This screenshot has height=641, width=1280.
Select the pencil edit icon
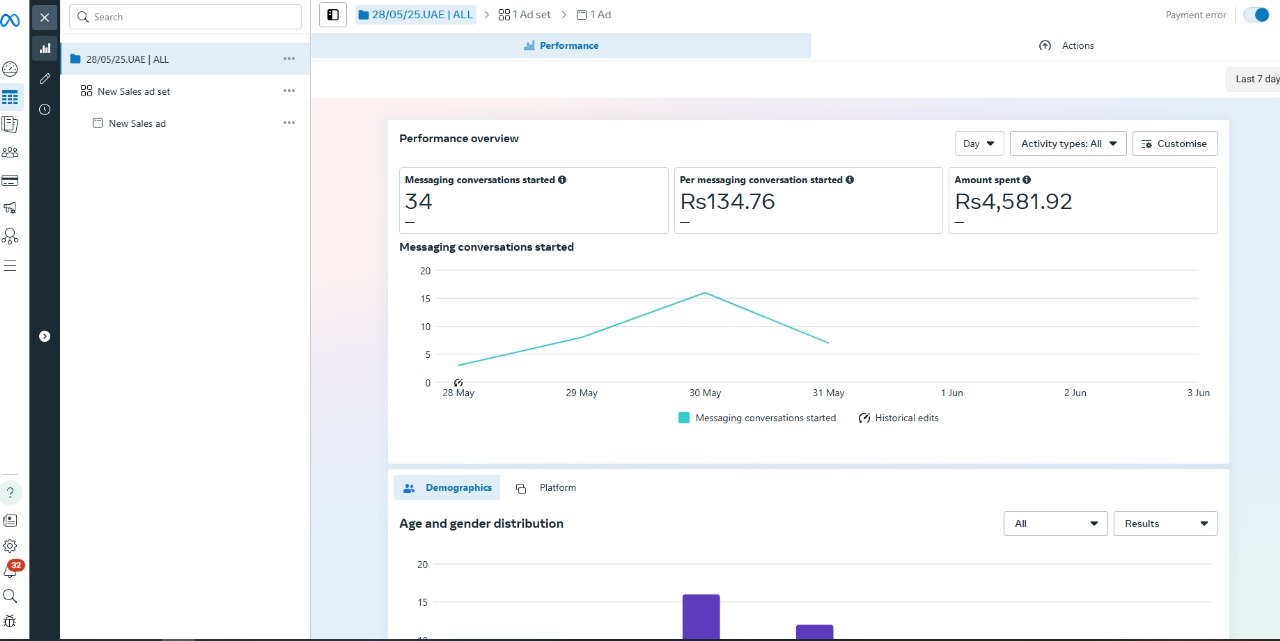(45, 78)
